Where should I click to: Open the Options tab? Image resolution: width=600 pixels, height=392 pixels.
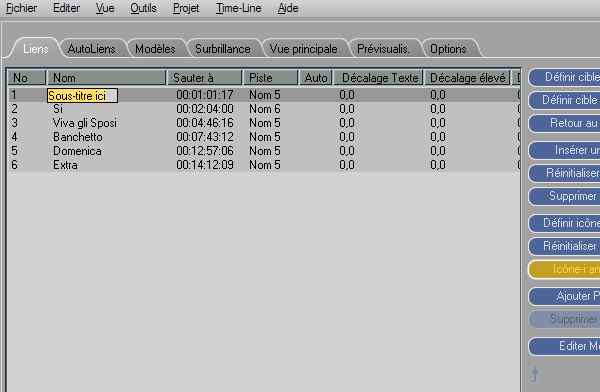[x=448, y=49]
